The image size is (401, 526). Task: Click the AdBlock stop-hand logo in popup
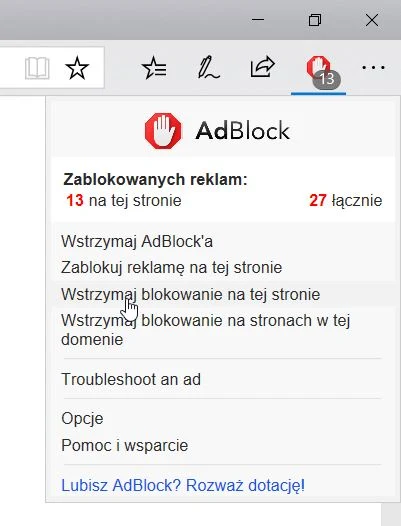[163, 130]
